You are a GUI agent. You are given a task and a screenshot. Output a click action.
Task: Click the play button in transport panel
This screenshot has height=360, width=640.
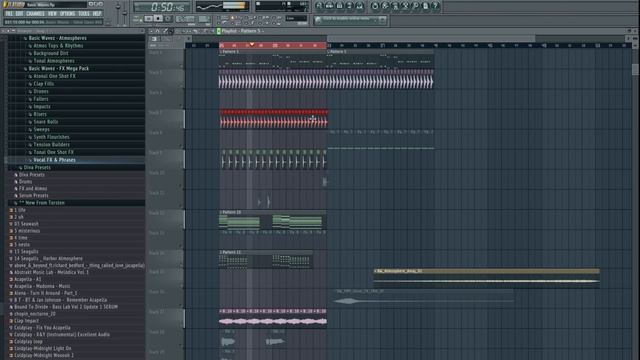click(149, 19)
